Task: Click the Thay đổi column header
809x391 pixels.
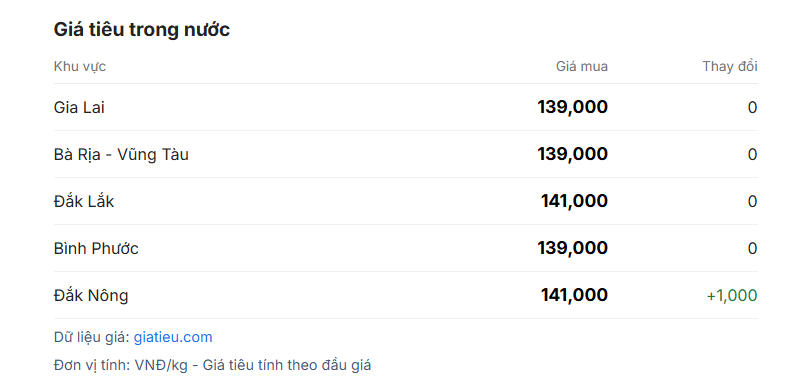Action: pos(730,67)
